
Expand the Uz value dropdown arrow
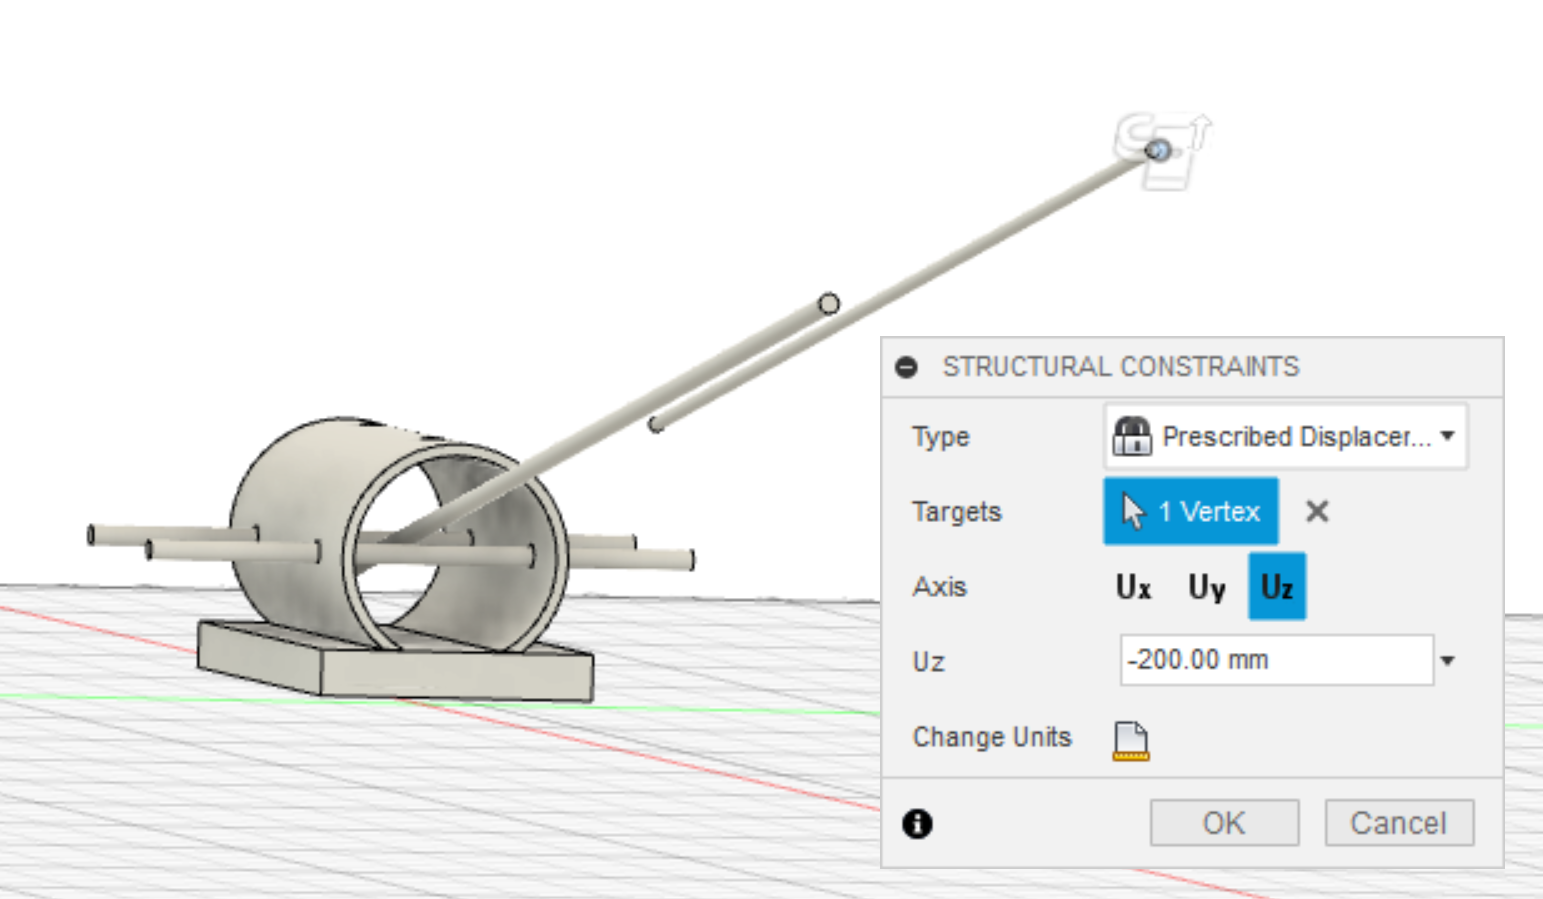pos(1448,661)
